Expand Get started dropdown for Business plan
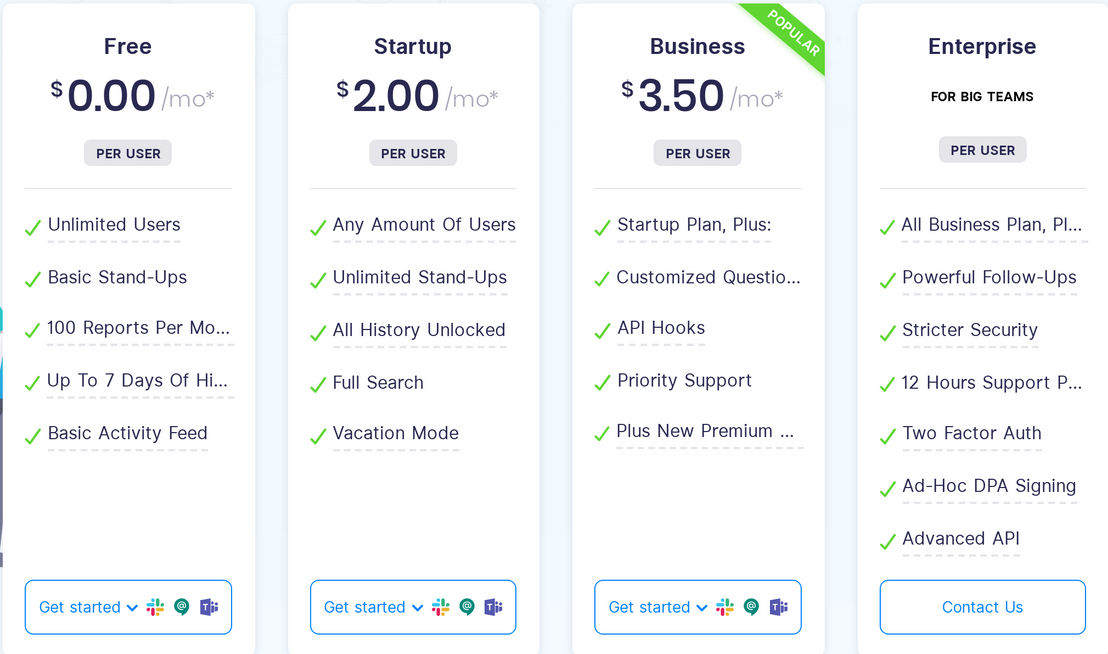Viewport: 1108px width, 654px height. (658, 607)
